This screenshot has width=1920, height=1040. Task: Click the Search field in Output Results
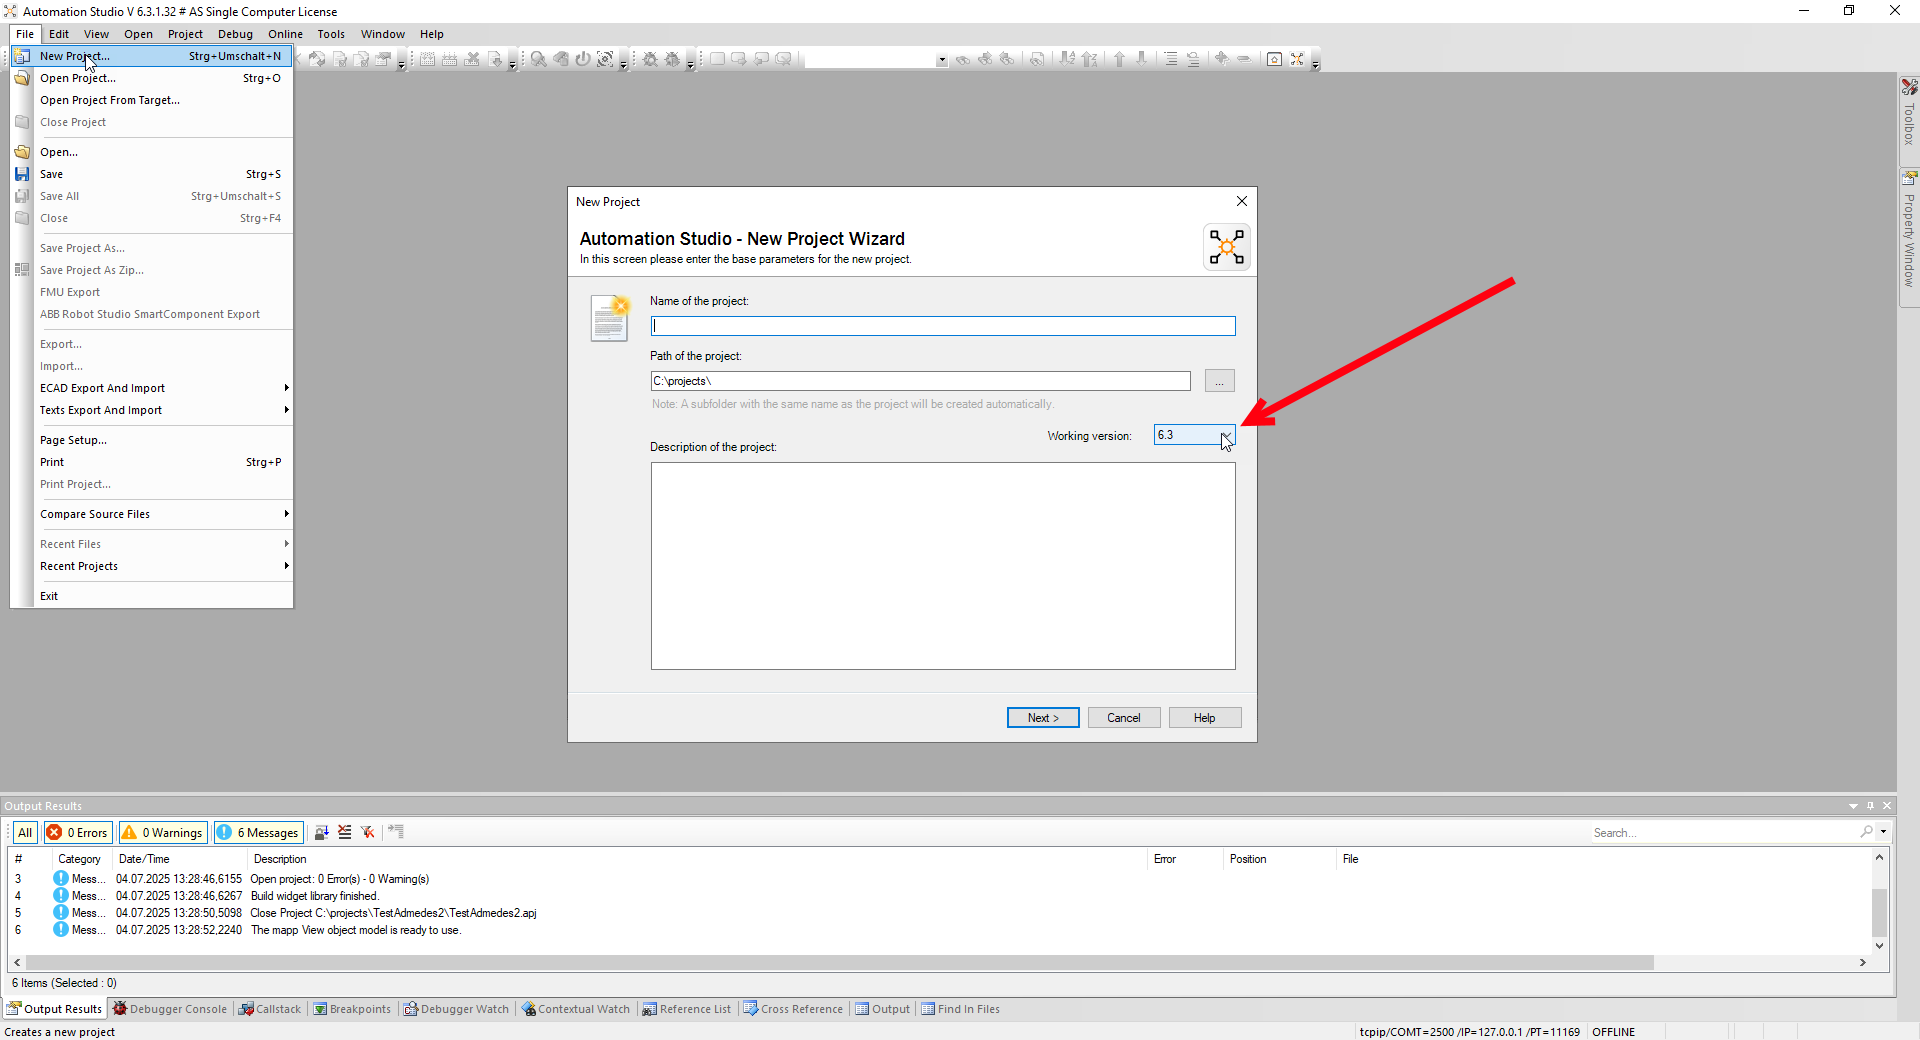1724,832
